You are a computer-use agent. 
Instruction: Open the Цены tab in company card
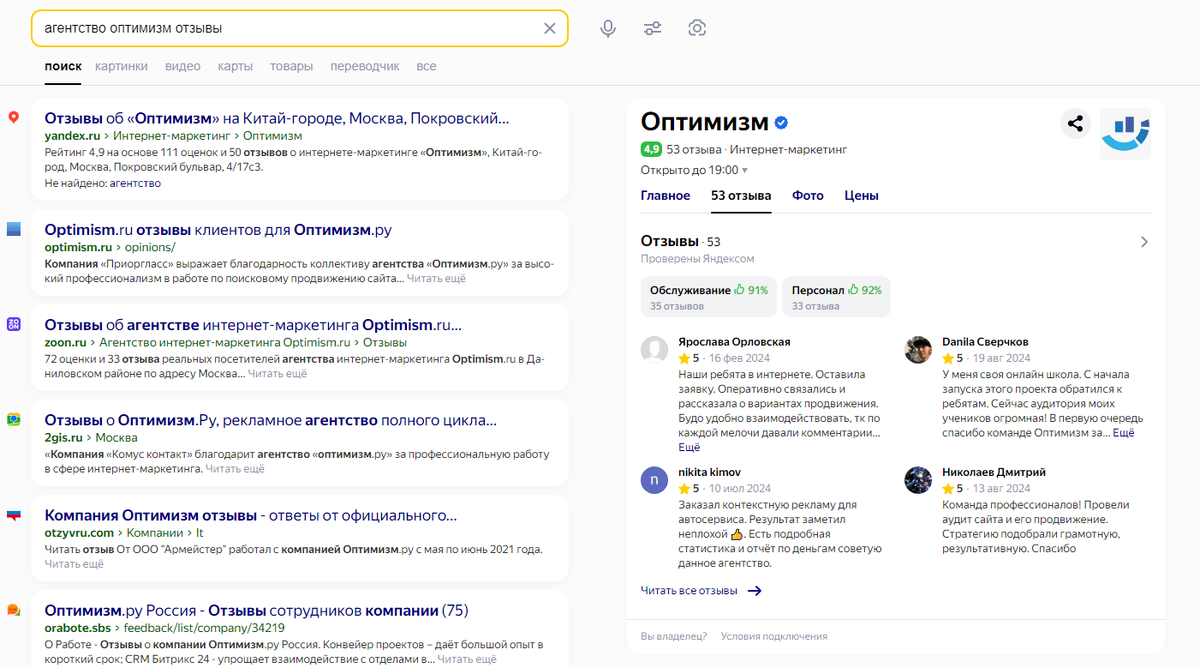click(861, 196)
